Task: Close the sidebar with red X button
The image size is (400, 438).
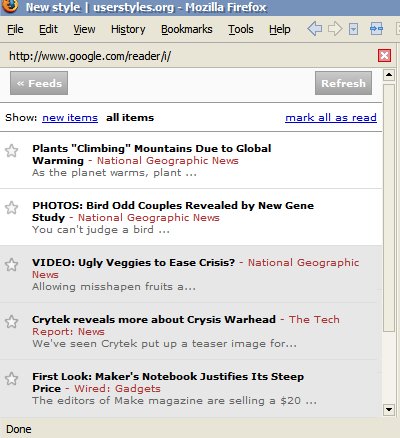Action: coord(384,55)
